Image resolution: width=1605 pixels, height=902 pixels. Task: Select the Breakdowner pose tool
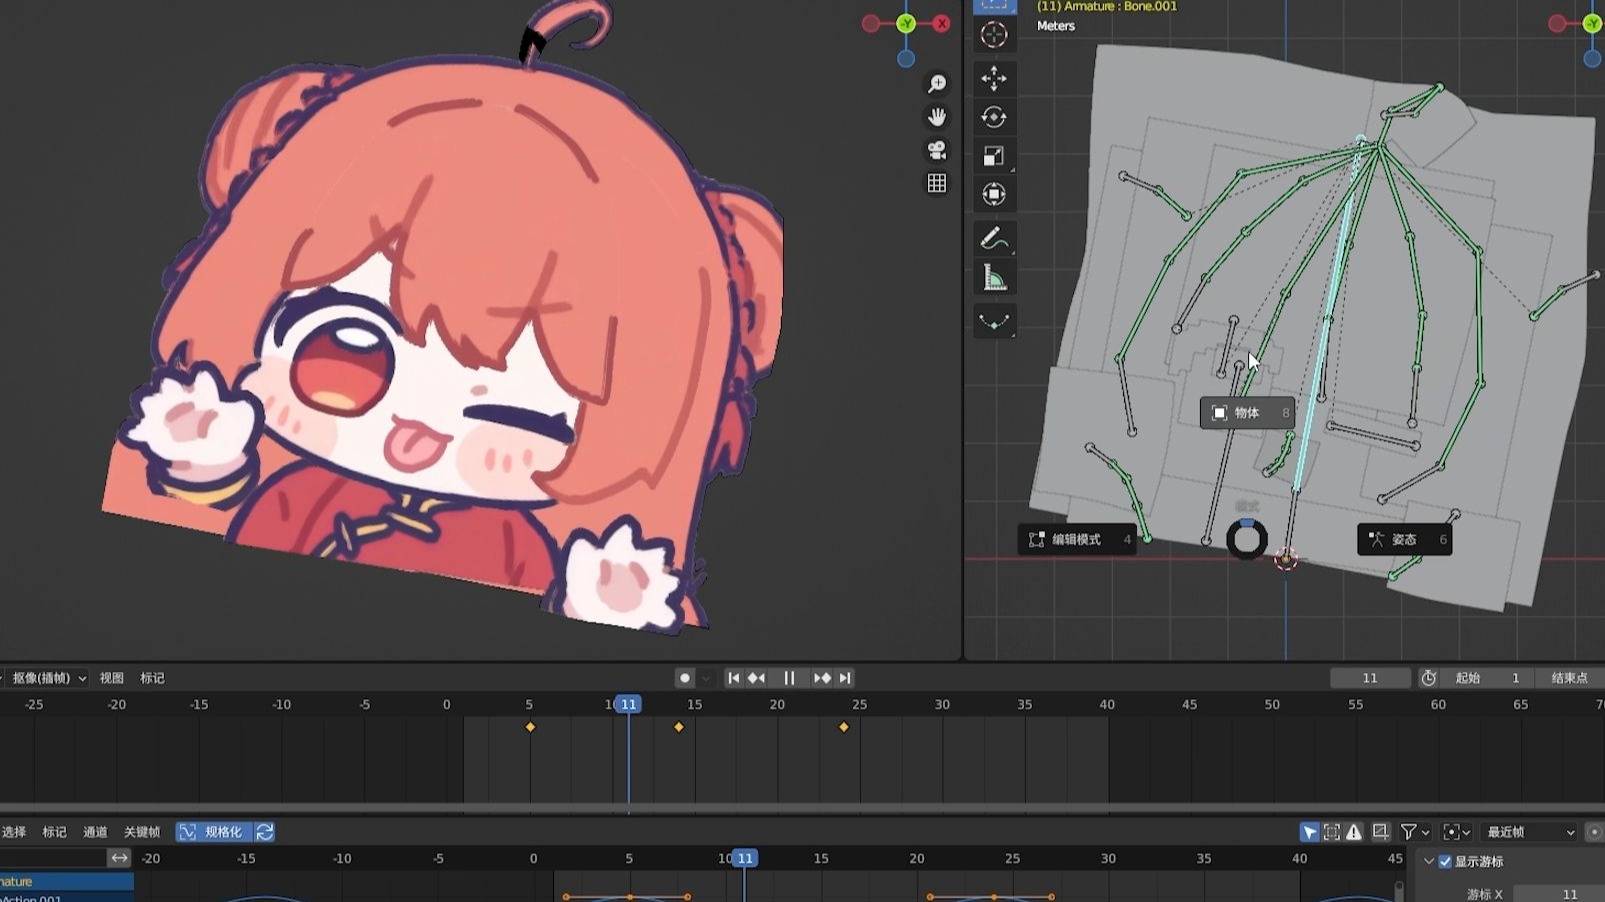pos(994,321)
